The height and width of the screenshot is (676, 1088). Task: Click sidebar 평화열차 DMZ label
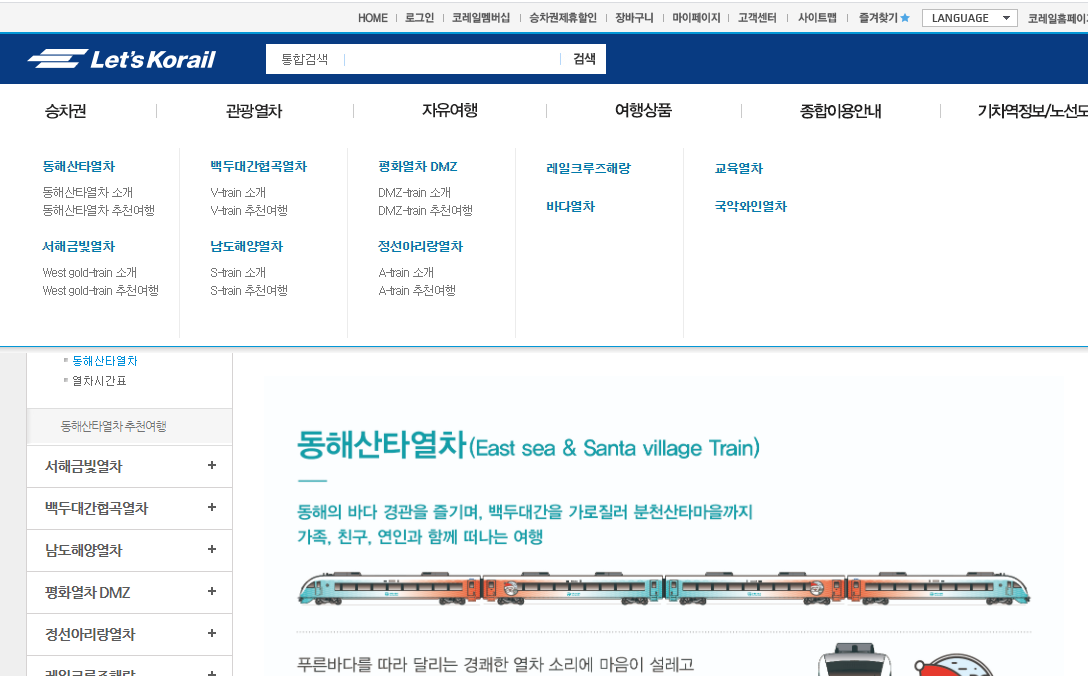coord(87,592)
